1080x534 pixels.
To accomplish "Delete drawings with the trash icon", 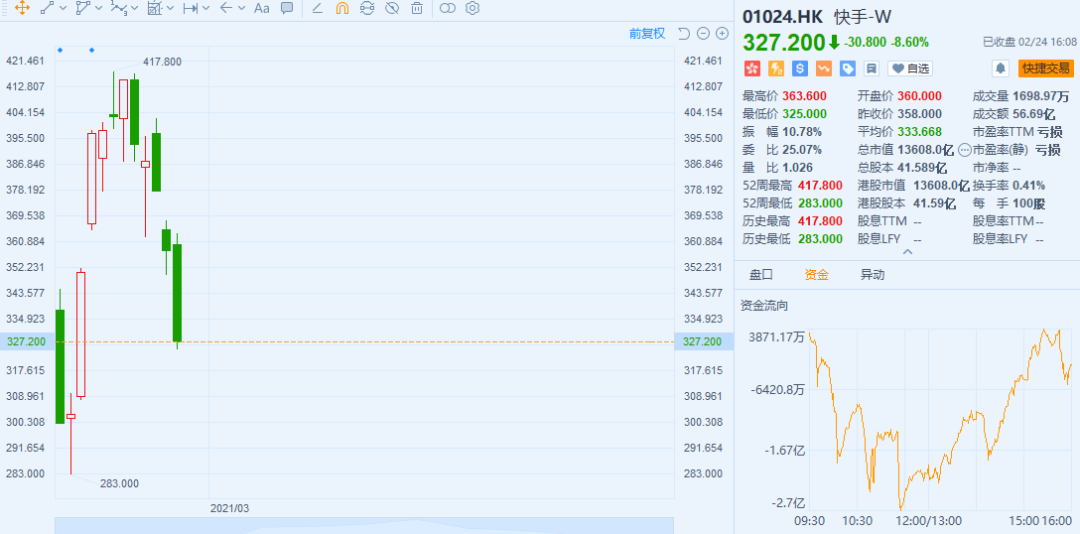I will tap(417, 8).
